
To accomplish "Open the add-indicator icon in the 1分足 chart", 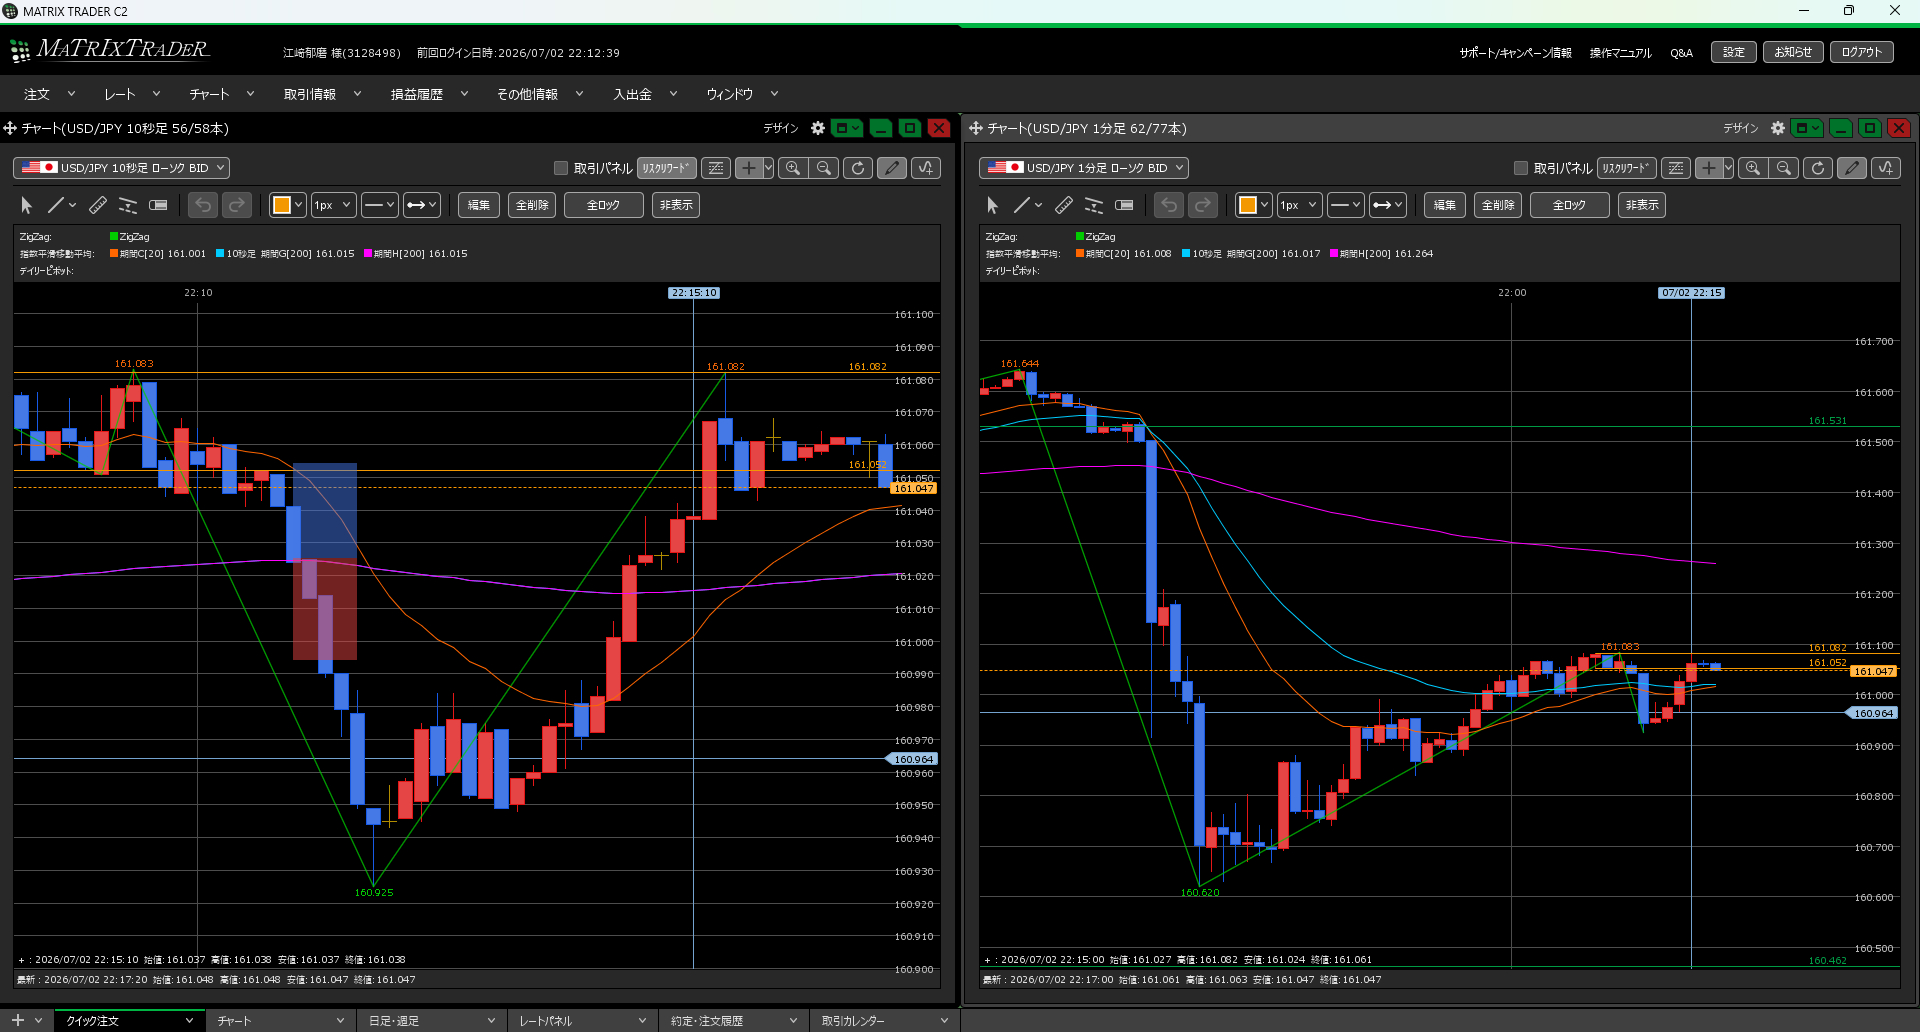I will (1886, 168).
